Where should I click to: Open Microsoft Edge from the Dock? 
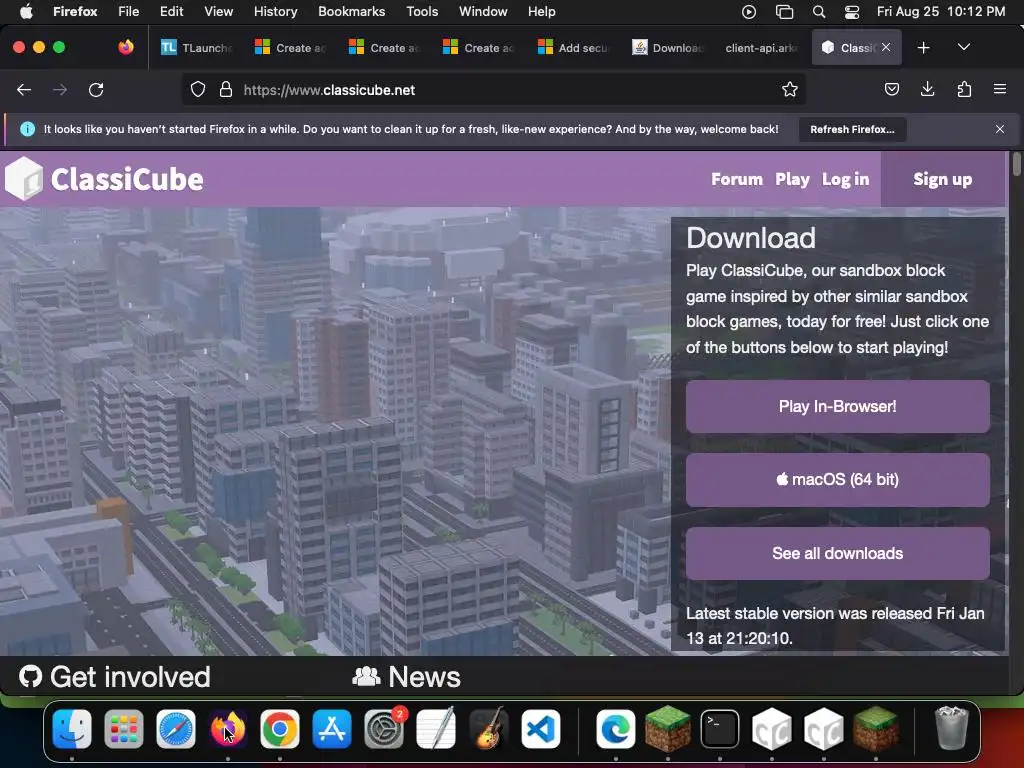pyautogui.click(x=615, y=729)
